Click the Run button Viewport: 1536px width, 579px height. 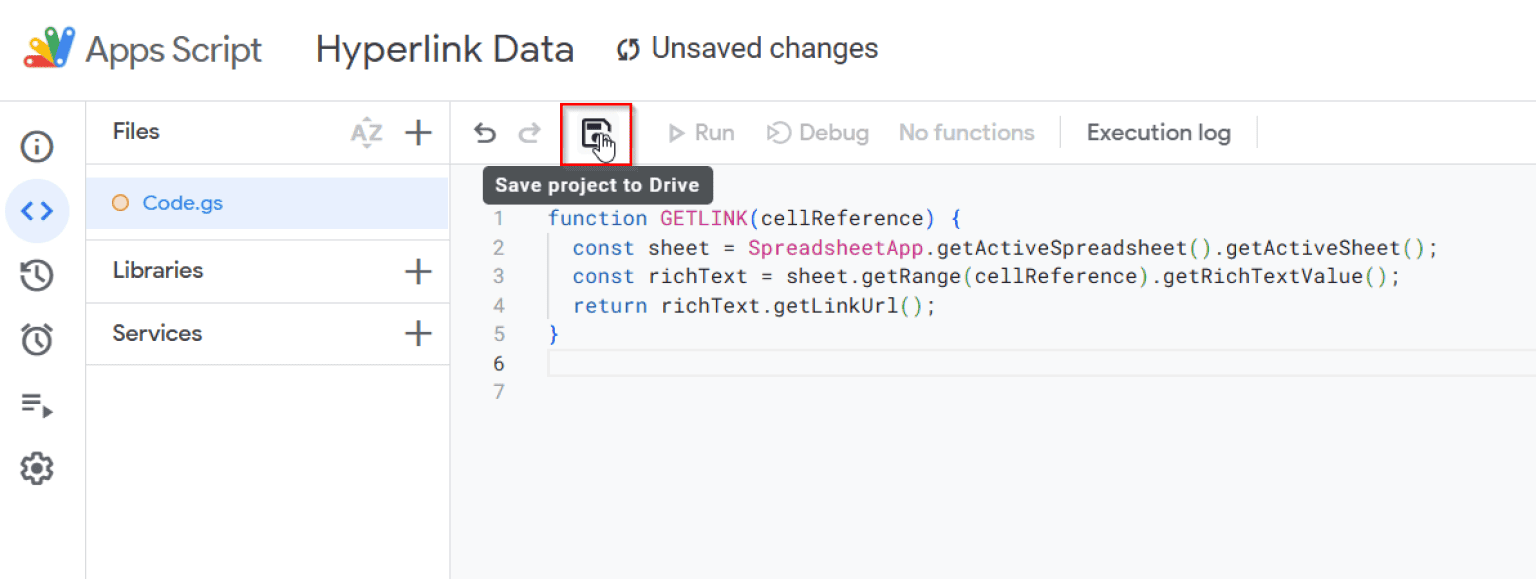click(x=701, y=133)
